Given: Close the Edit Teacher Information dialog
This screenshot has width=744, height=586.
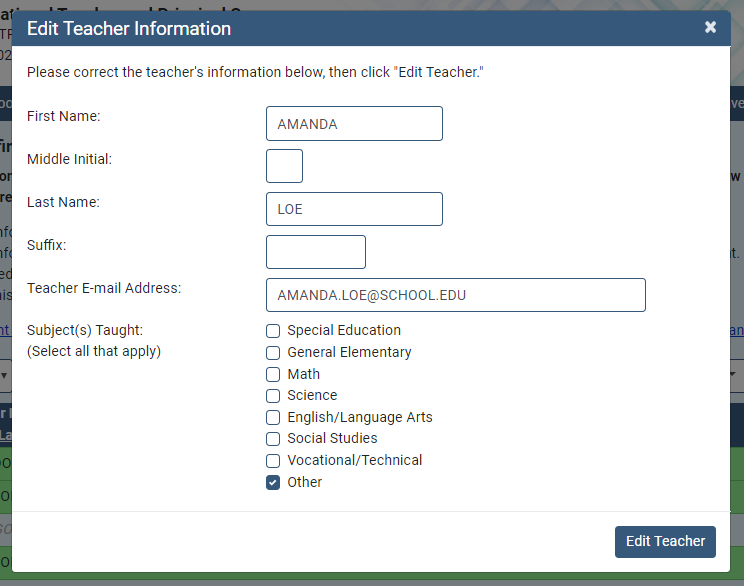Looking at the screenshot, I should point(710,28).
